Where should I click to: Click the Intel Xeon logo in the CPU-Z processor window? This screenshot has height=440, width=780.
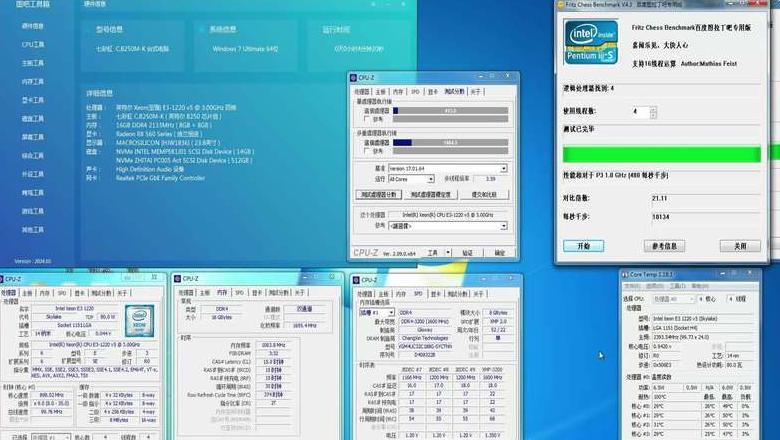point(140,321)
